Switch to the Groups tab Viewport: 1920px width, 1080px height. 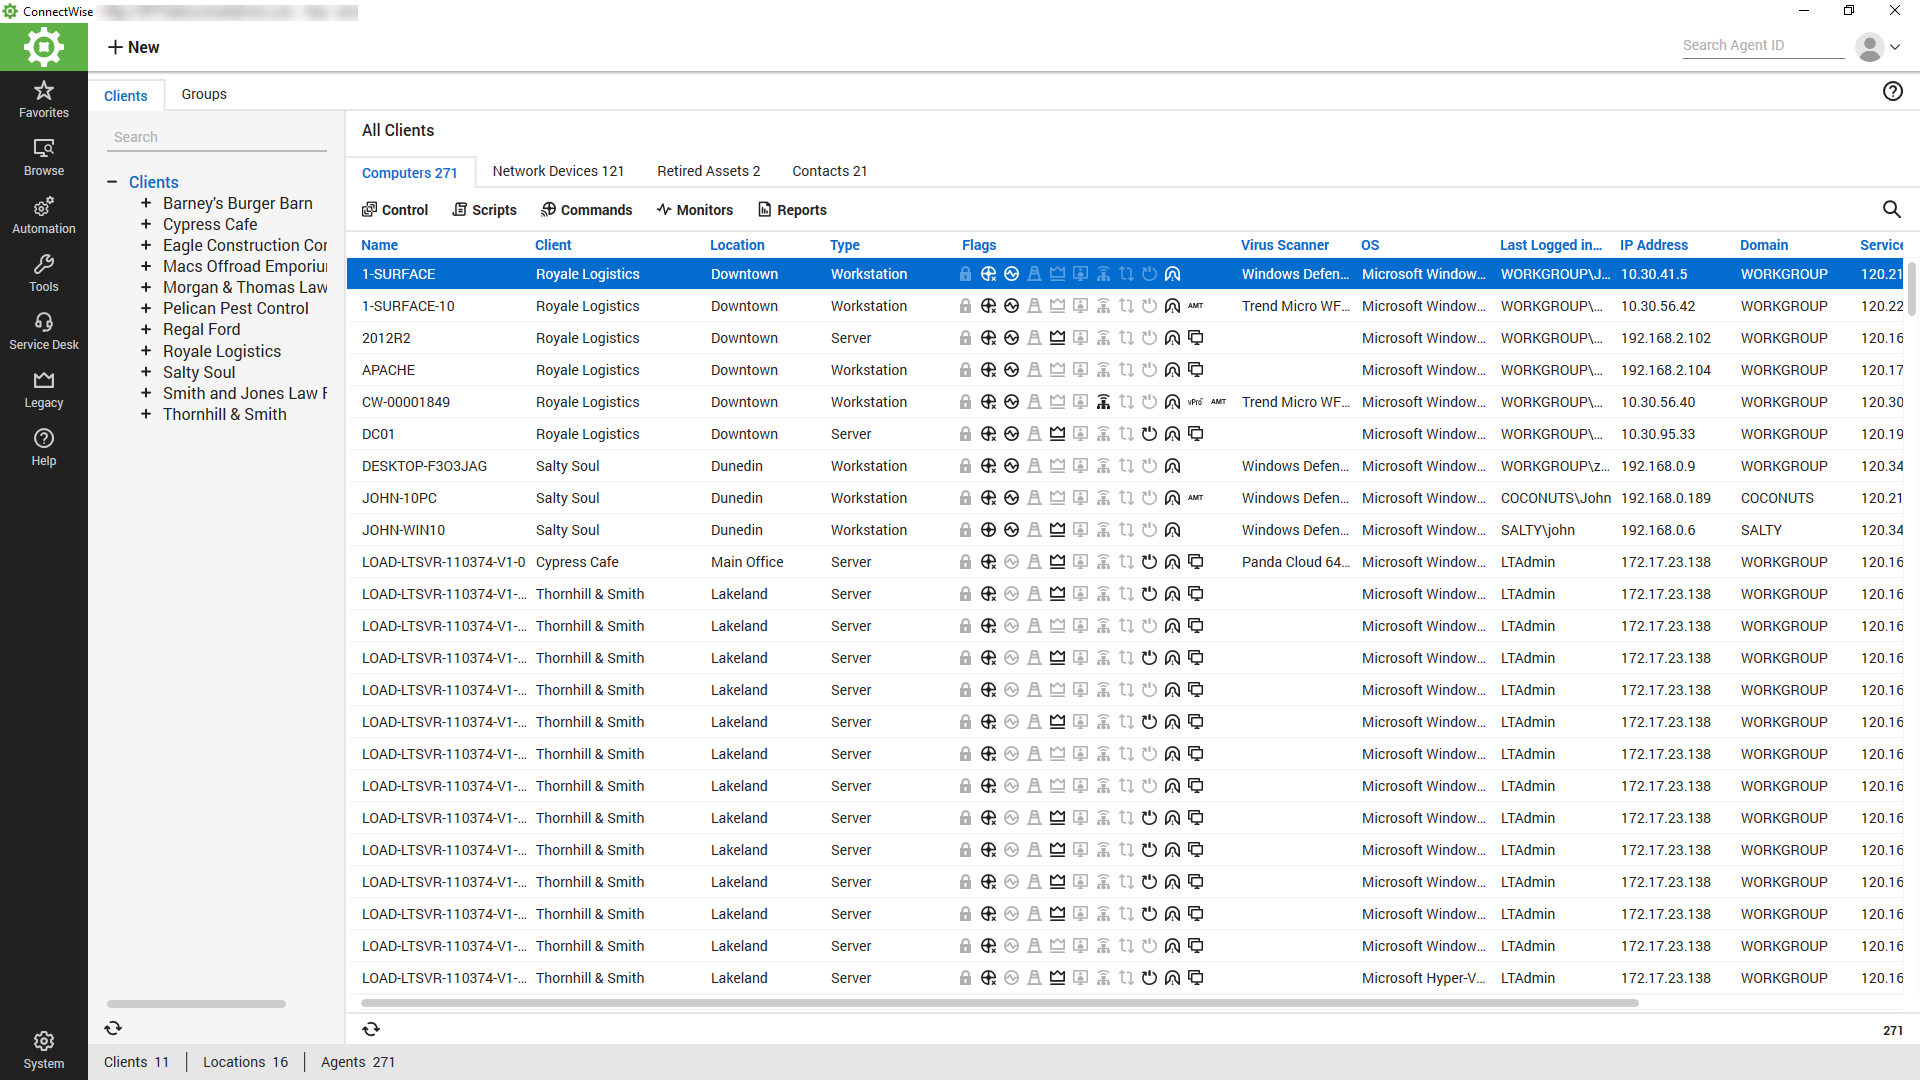pos(204,94)
